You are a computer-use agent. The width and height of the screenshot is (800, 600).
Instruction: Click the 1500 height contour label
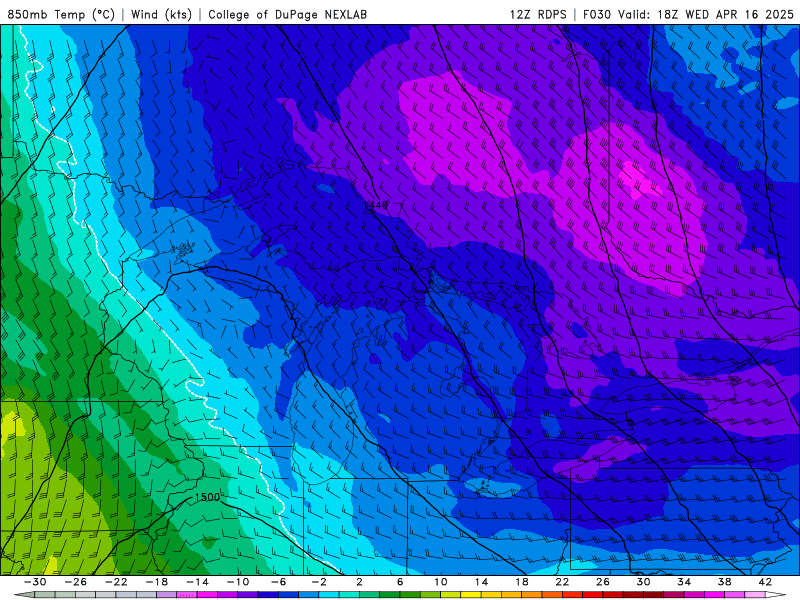pos(207,497)
